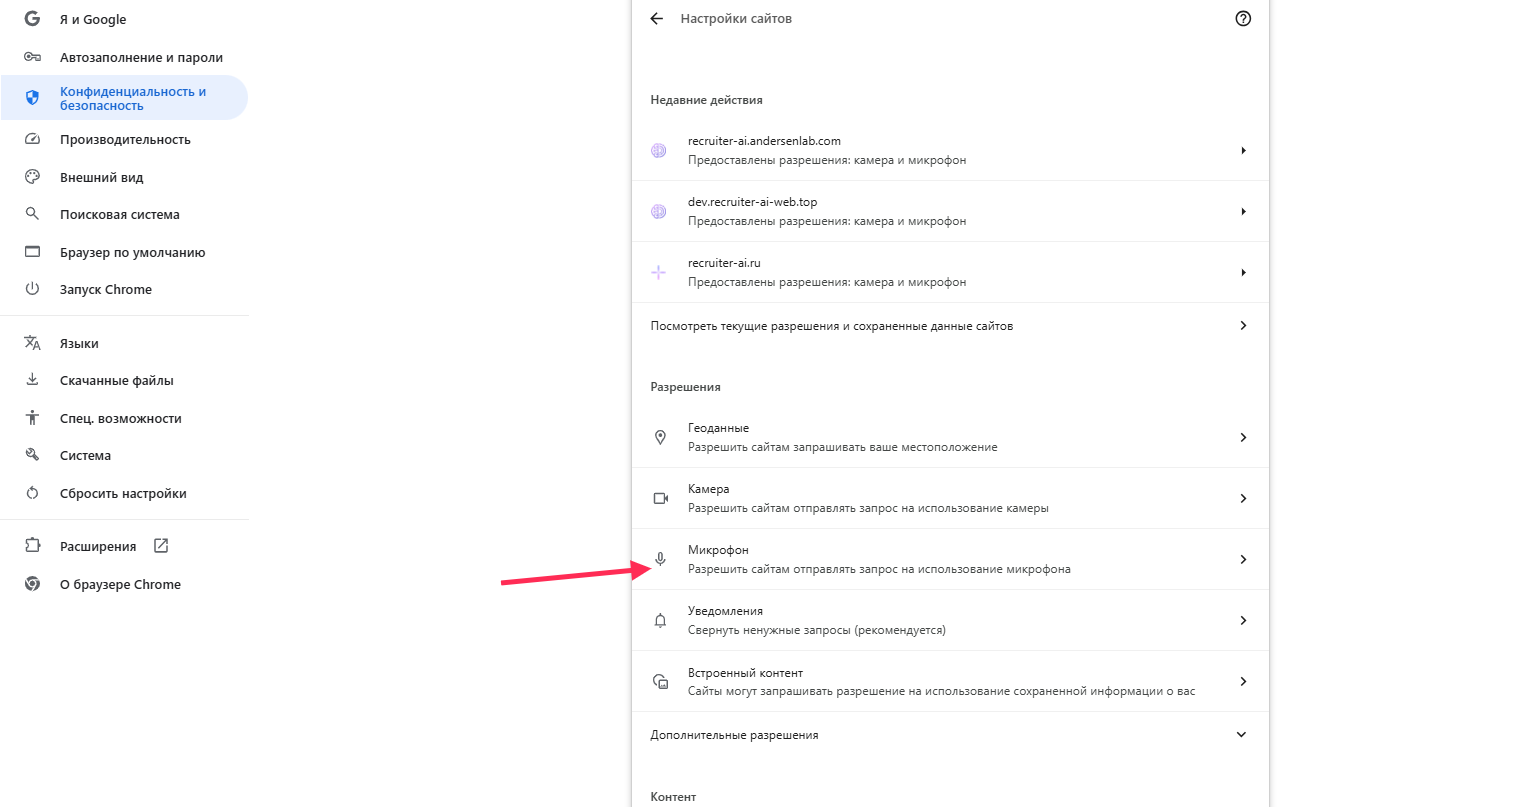Select Производительность in the sidebar
This screenshot has height=807, width=1540.
click(x=125, y=140)
